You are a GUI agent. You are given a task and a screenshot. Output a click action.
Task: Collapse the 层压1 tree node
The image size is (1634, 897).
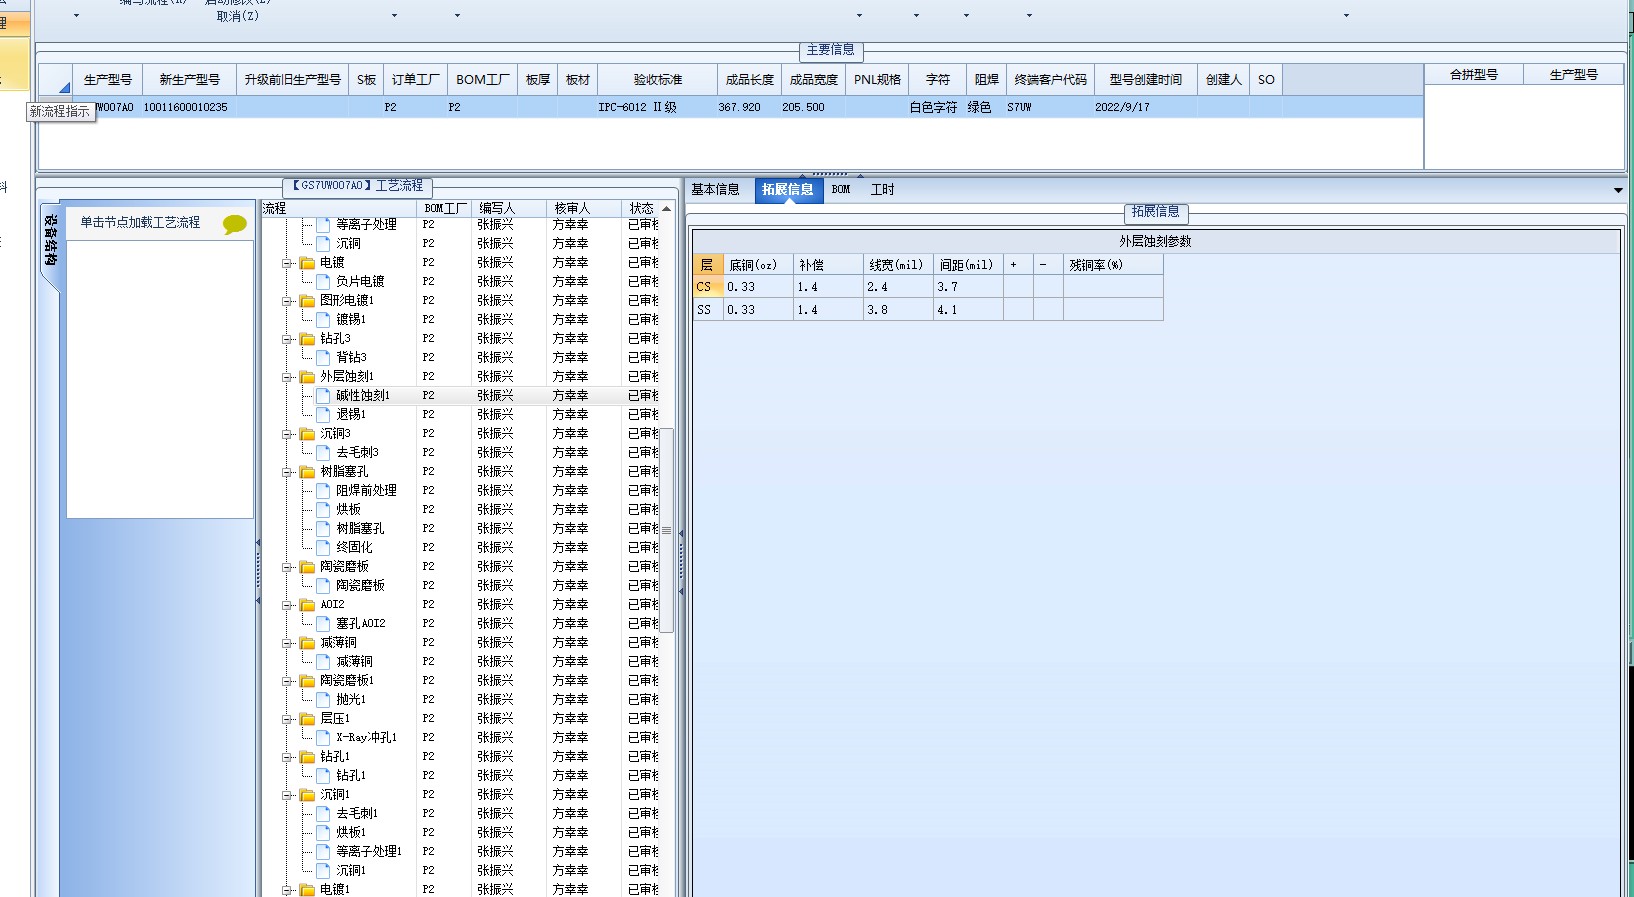pos(287,719)
